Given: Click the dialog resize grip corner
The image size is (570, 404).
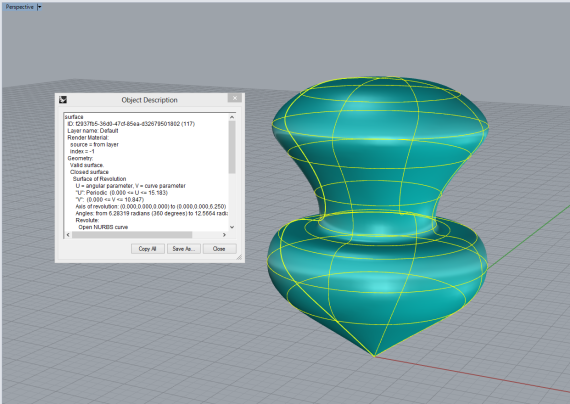Looking at the screenshot, I should click(x=239, y=257).
